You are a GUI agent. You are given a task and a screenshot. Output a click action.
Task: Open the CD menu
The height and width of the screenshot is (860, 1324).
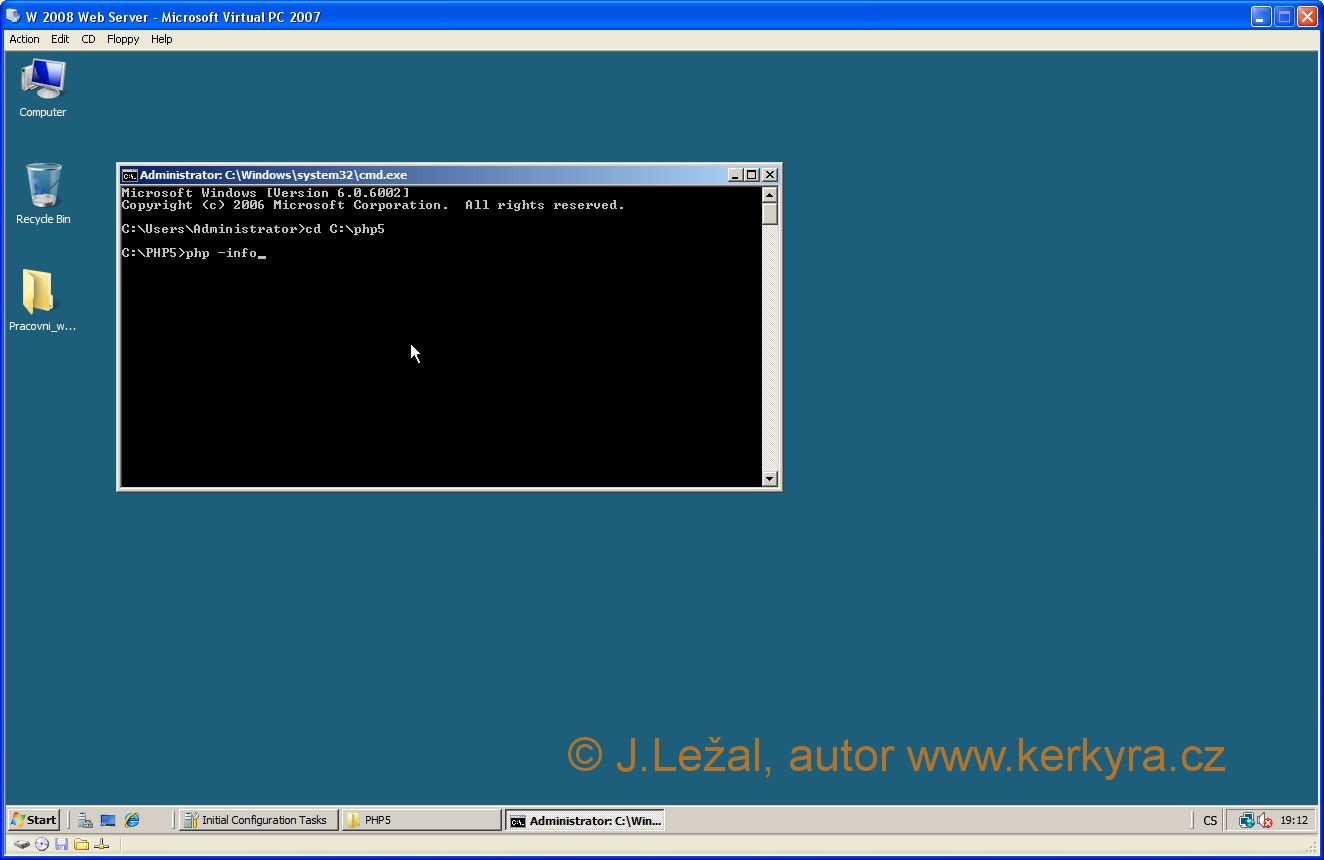88,39
